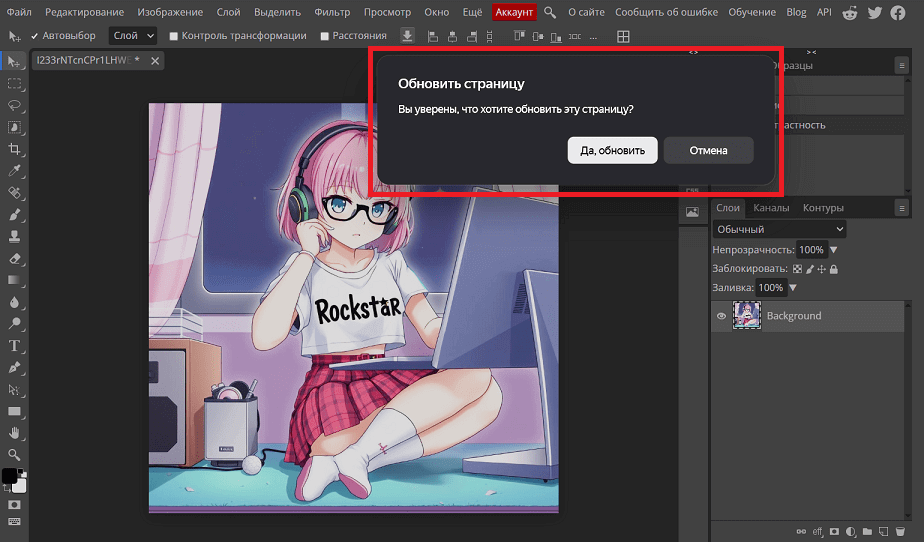Enable Контроль трансформации checkbox

[x=175, y=36]
